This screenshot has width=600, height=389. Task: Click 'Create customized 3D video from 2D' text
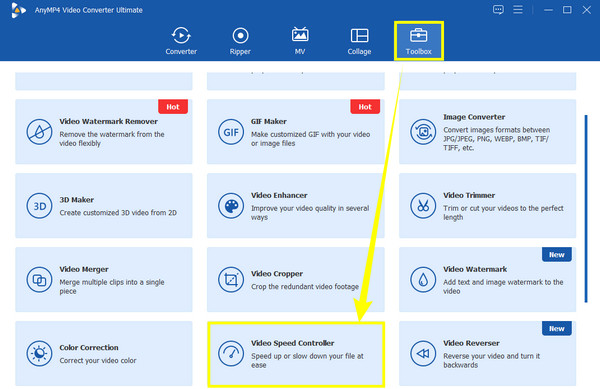(118, 213)
